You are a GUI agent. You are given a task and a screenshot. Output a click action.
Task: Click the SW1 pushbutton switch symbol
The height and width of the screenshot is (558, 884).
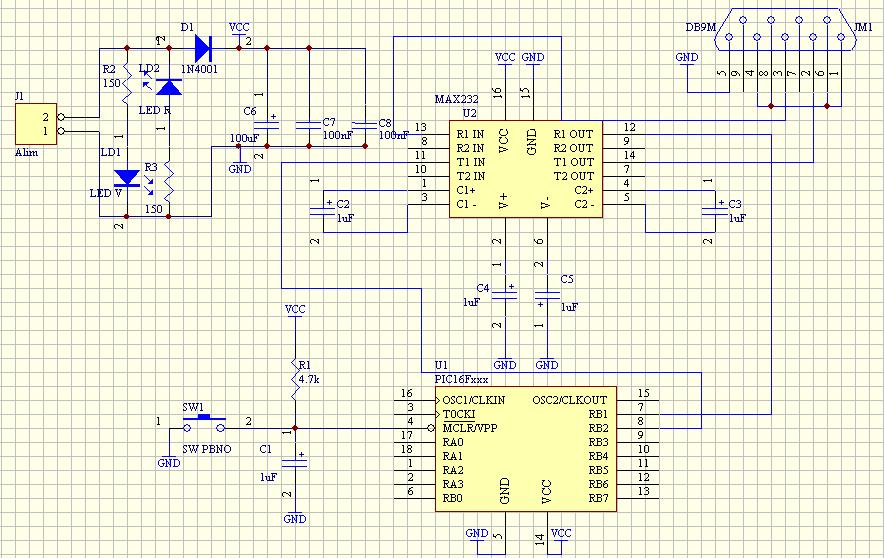[x=204, y=423]
